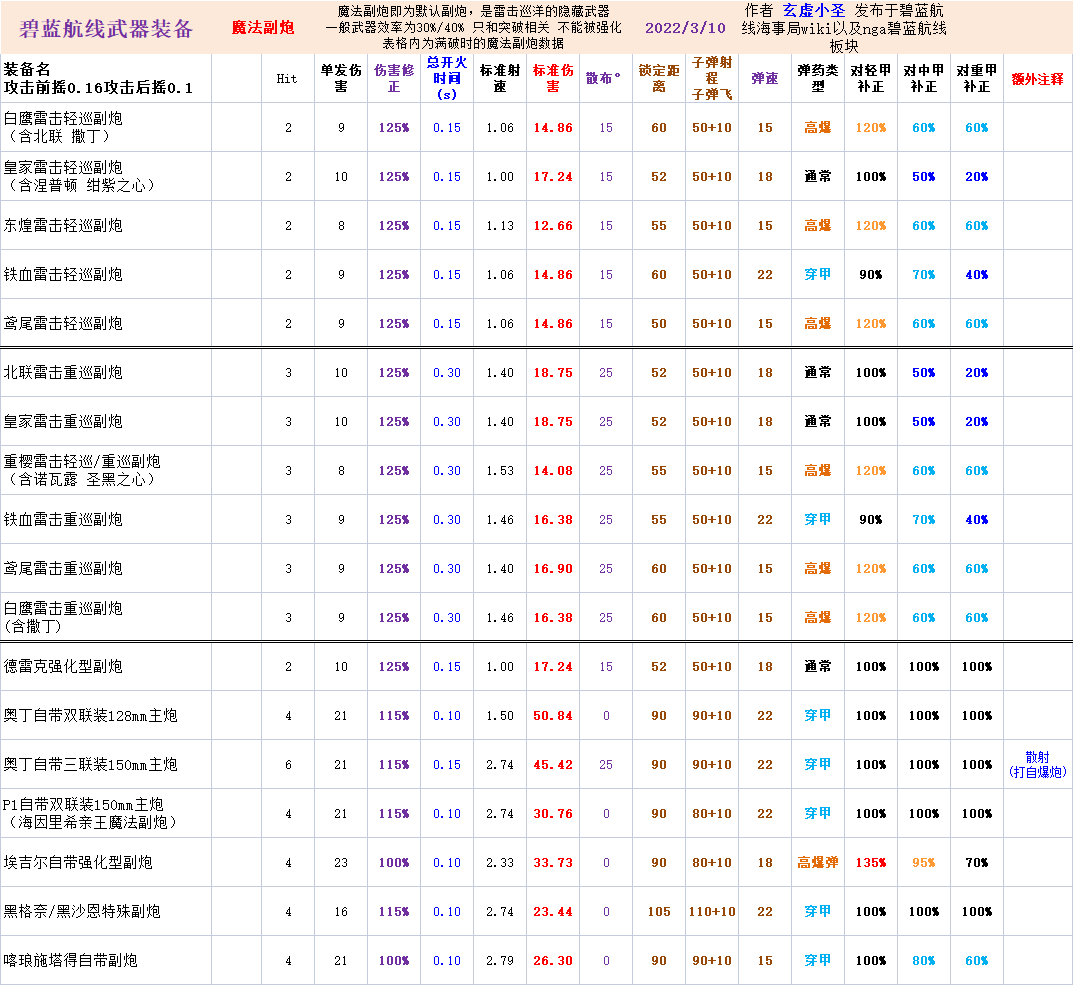Select the 埃吉尔自带强化型副炮 row name
This screenshot has height=985, width=1073.
coord(78,862)
